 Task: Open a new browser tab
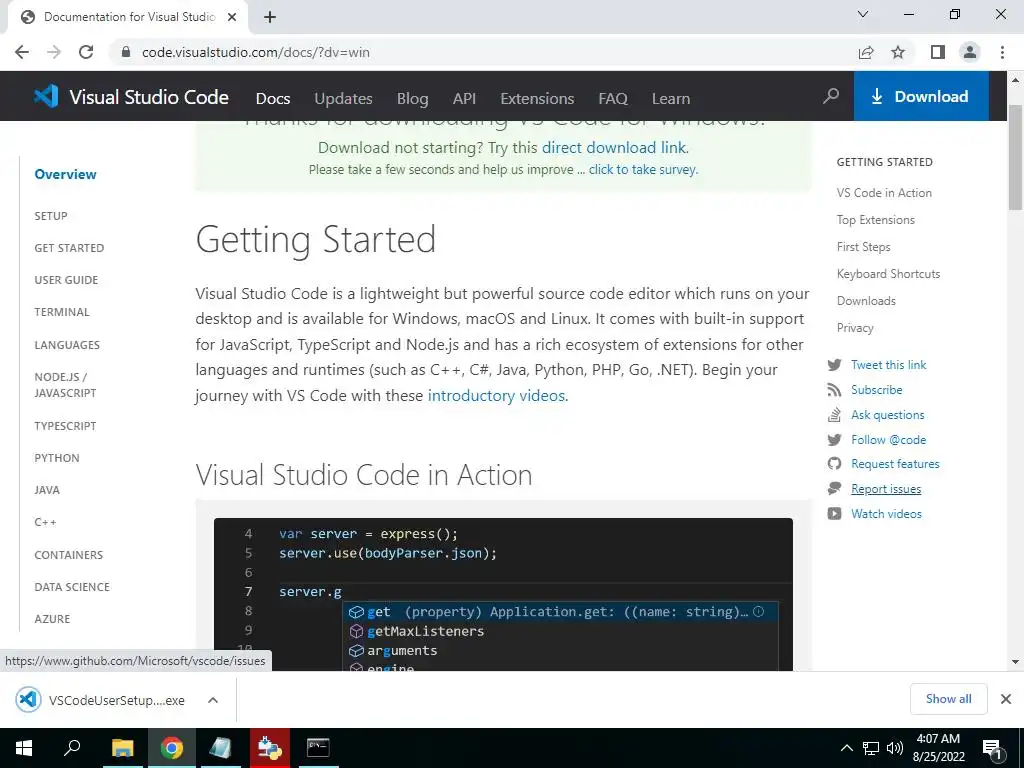tap(270, 17)
